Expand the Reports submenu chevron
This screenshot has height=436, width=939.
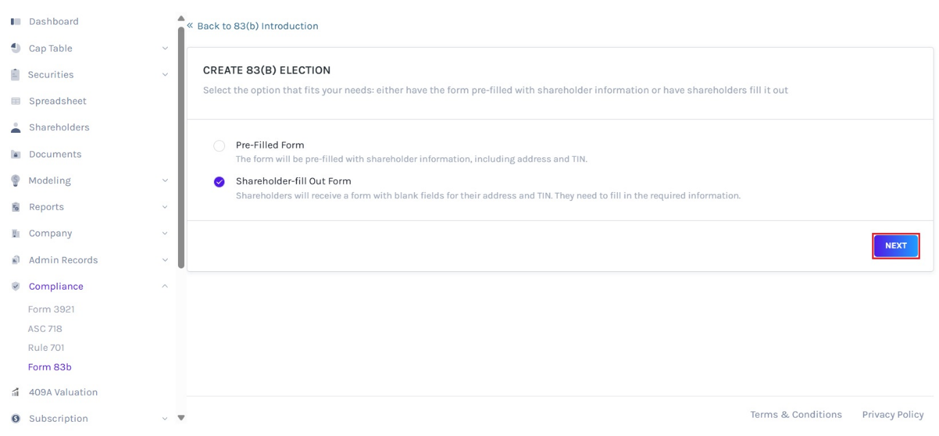tap(165, 207)
